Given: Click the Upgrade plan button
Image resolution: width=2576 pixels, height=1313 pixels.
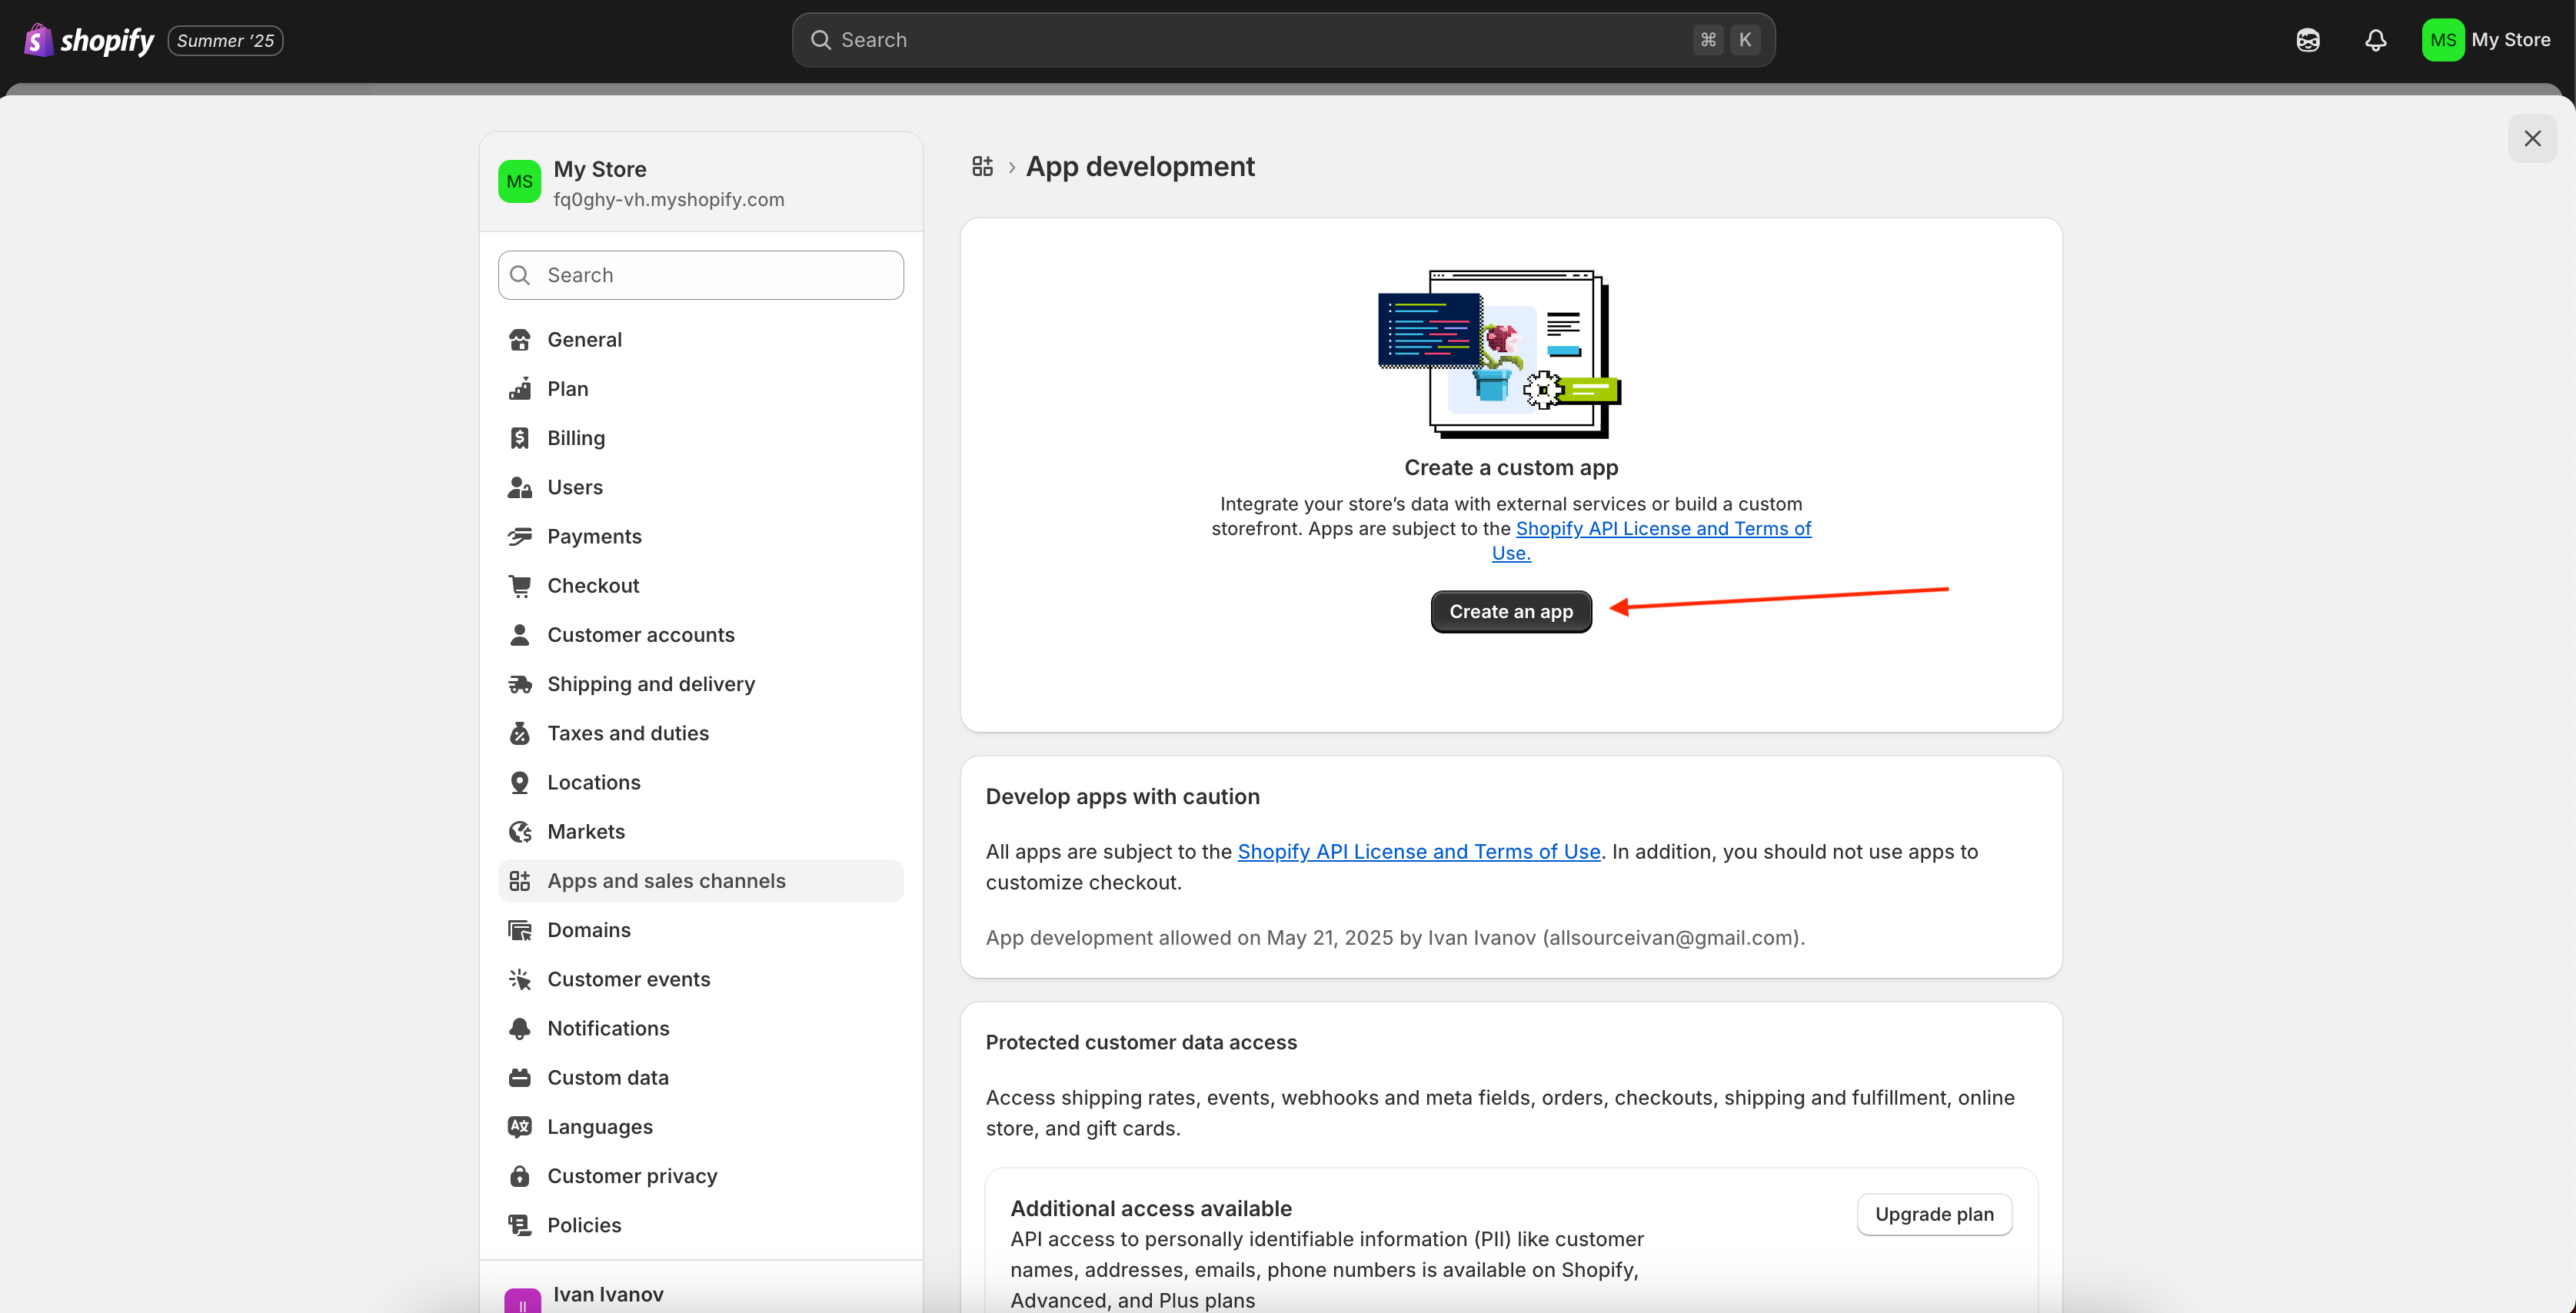Looking at the screenshot, I should (1933, 1214).
